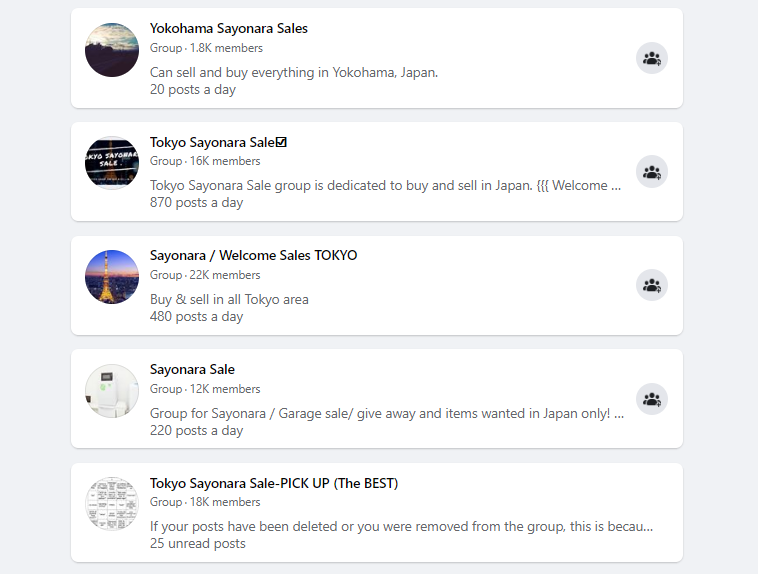
Task: Click the '25 unread posts' text
Action: (197, 543)
